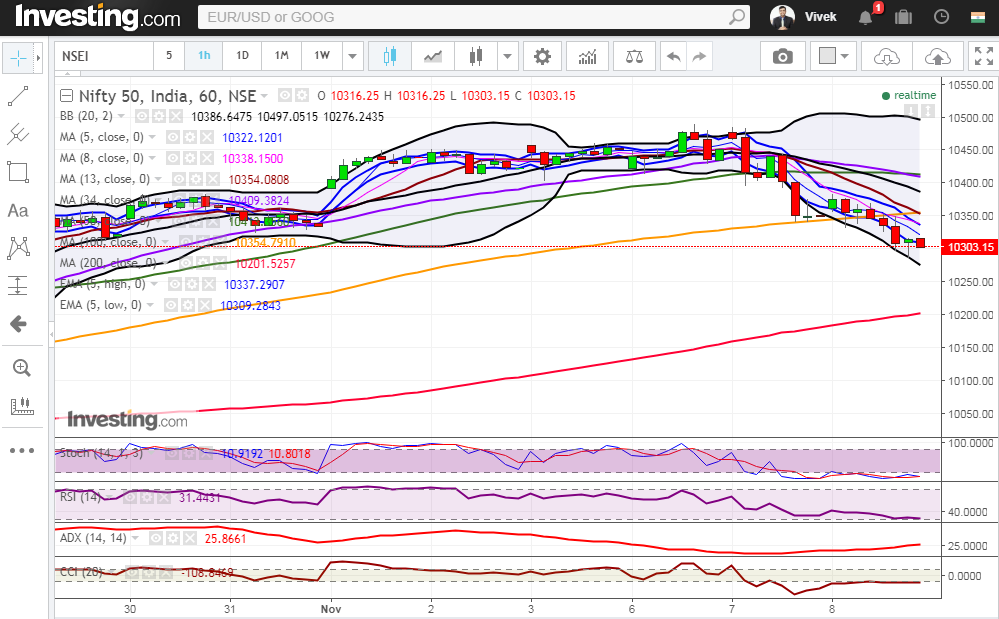Expand the timeframe interval dropdown arrow
Image resolution: width=999 pixels, height=619 pixels.
(x=352, y=56)
